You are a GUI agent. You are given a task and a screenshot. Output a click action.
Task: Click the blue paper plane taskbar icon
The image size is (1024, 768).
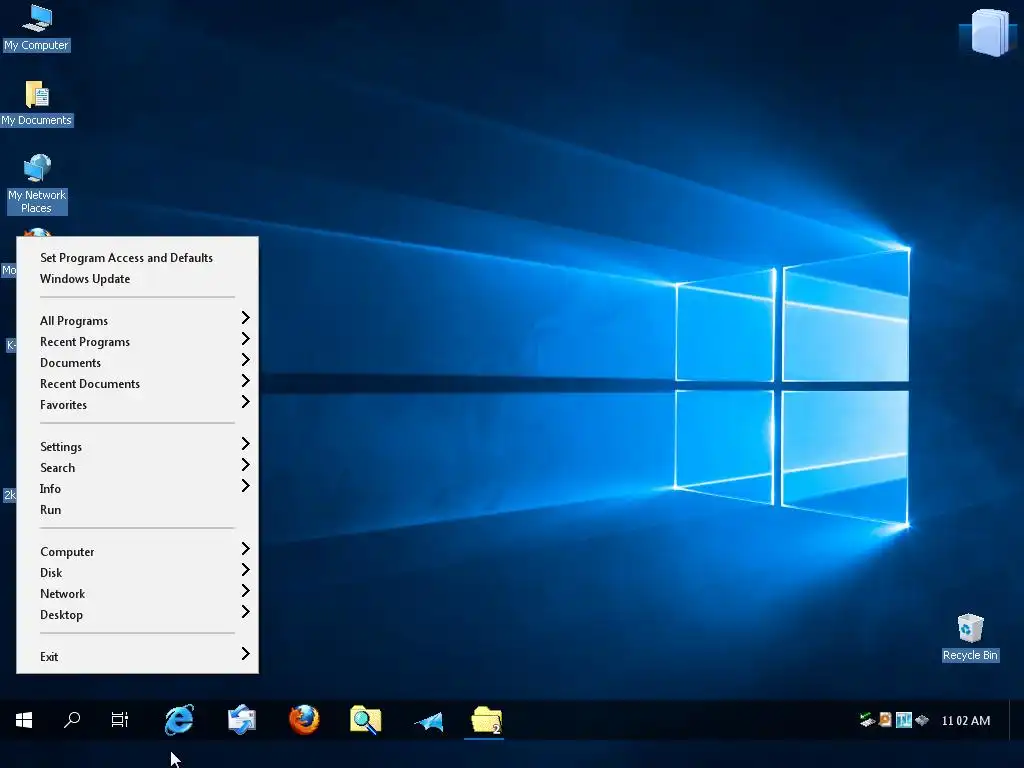coord(428,721)
